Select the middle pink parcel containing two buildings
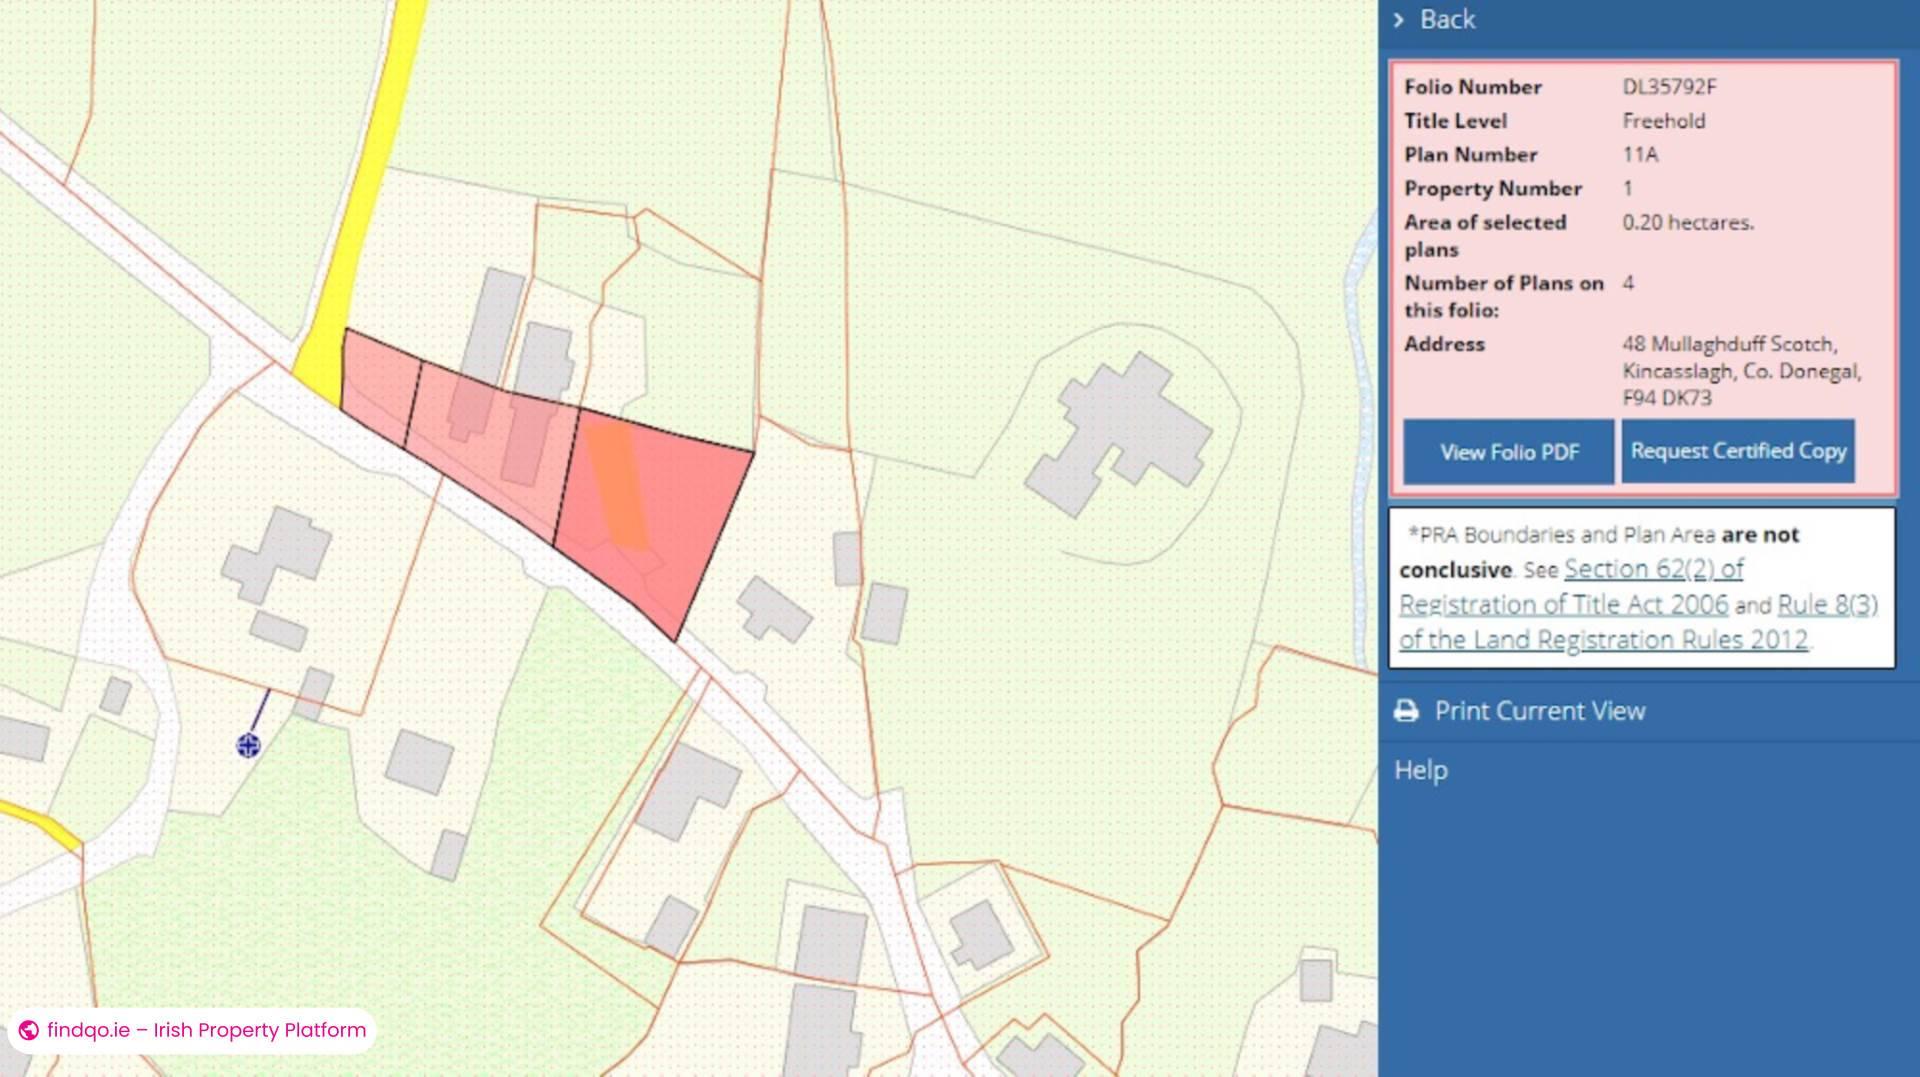The height and width of the screenshot is (1077, 1920). pyautogui.click(x=490, y=440)
